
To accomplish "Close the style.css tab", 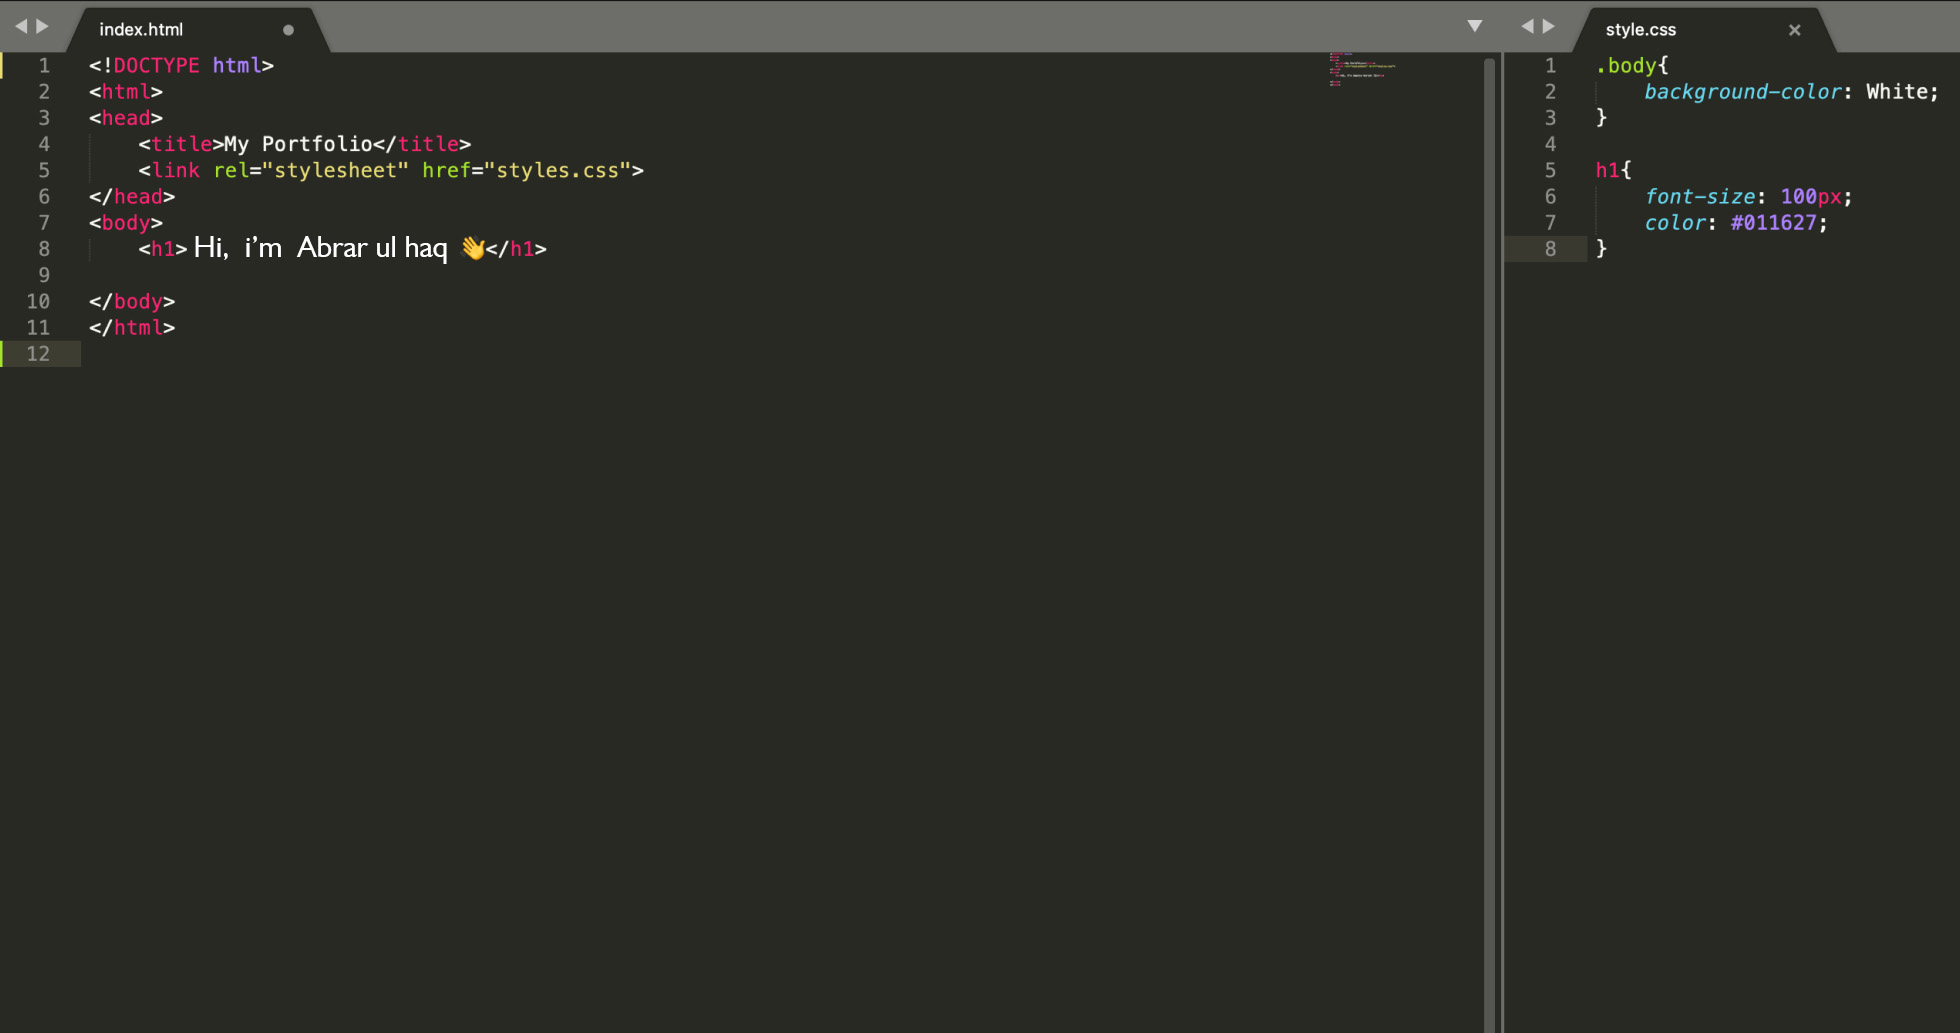I will (1794, 30).
